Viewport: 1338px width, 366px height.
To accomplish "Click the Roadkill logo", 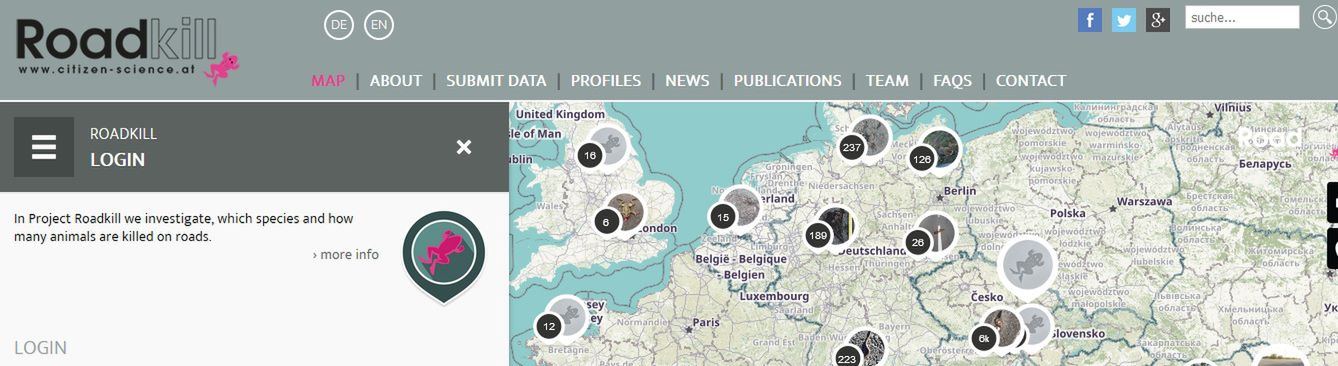I will pyautogui.click(x=128, y=51).
